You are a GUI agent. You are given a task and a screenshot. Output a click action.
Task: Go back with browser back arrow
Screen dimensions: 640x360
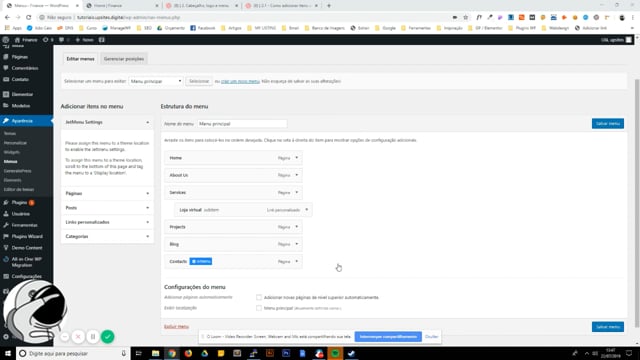pos(7,17)
